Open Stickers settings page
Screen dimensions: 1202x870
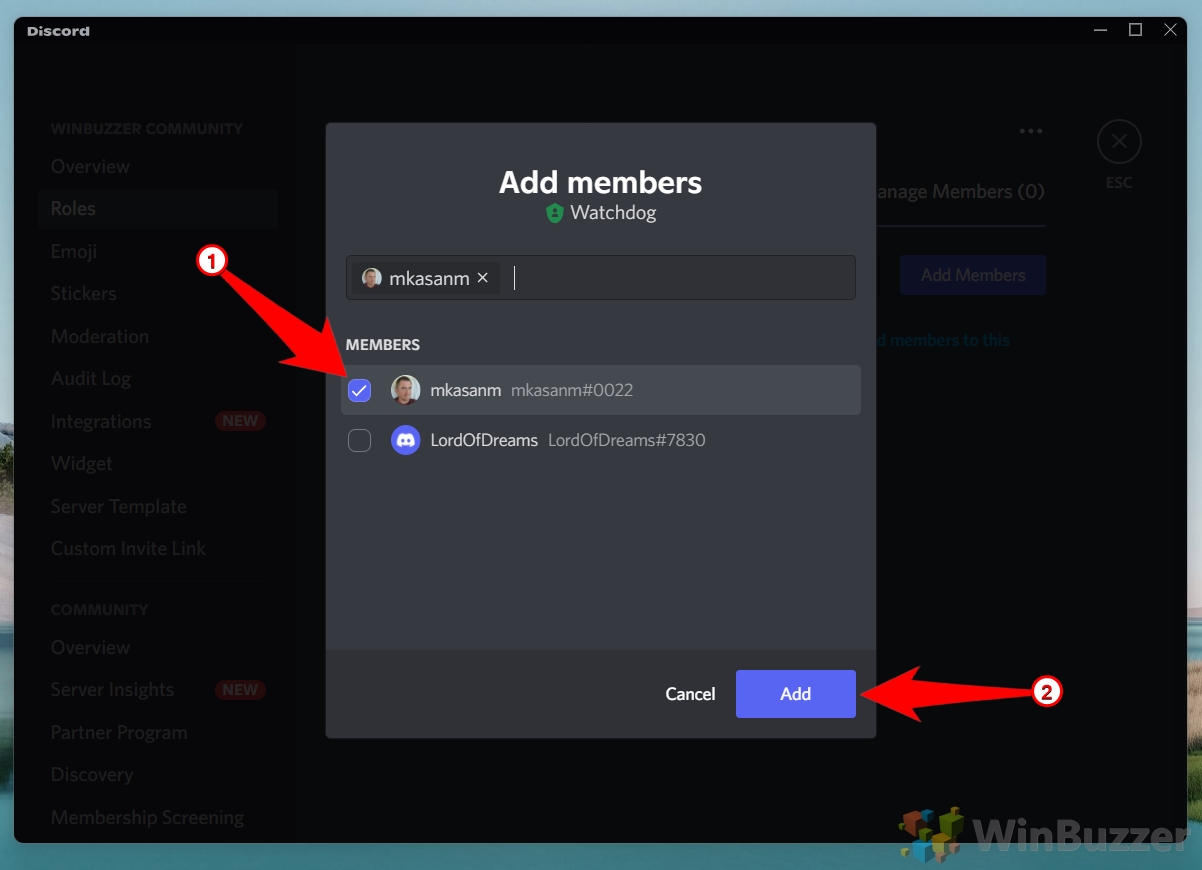click(84, 294)
